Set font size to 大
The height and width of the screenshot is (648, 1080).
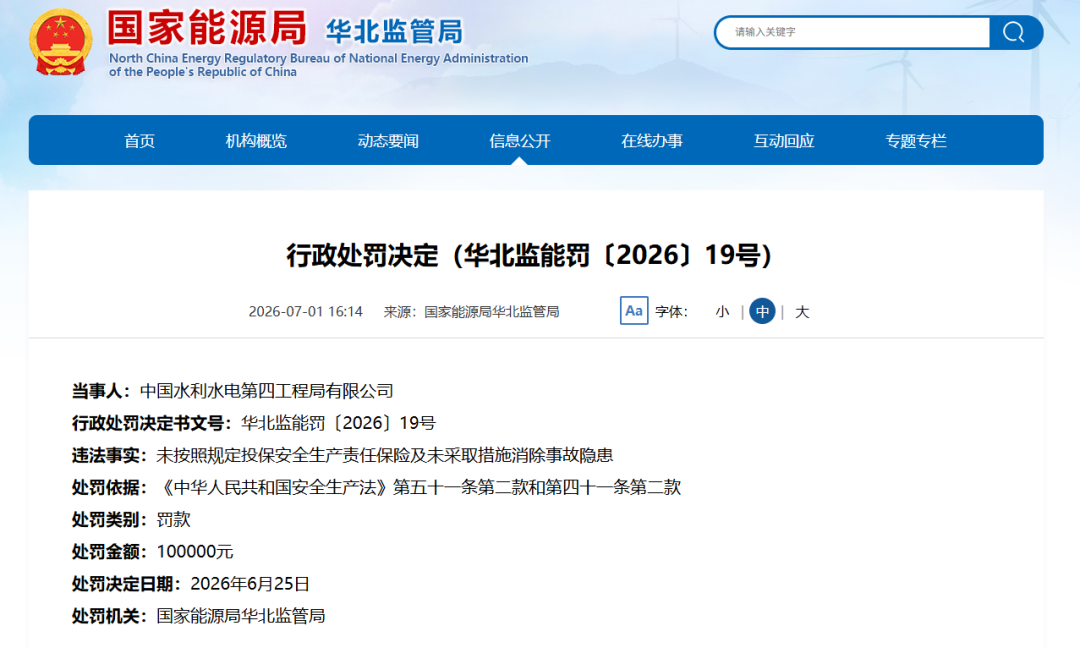pyautogui.click(x=802, y=312)
